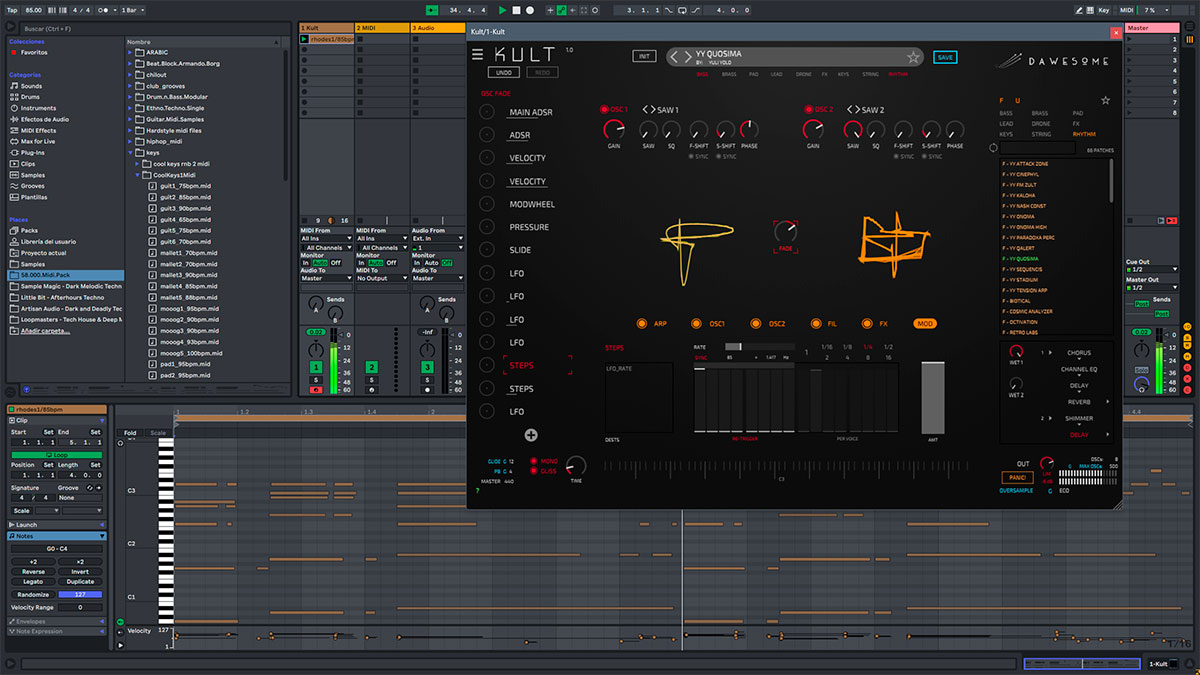Launch the rhodes1/85bpm clip
Viewport: 1200px width, 675px height.
305,40
